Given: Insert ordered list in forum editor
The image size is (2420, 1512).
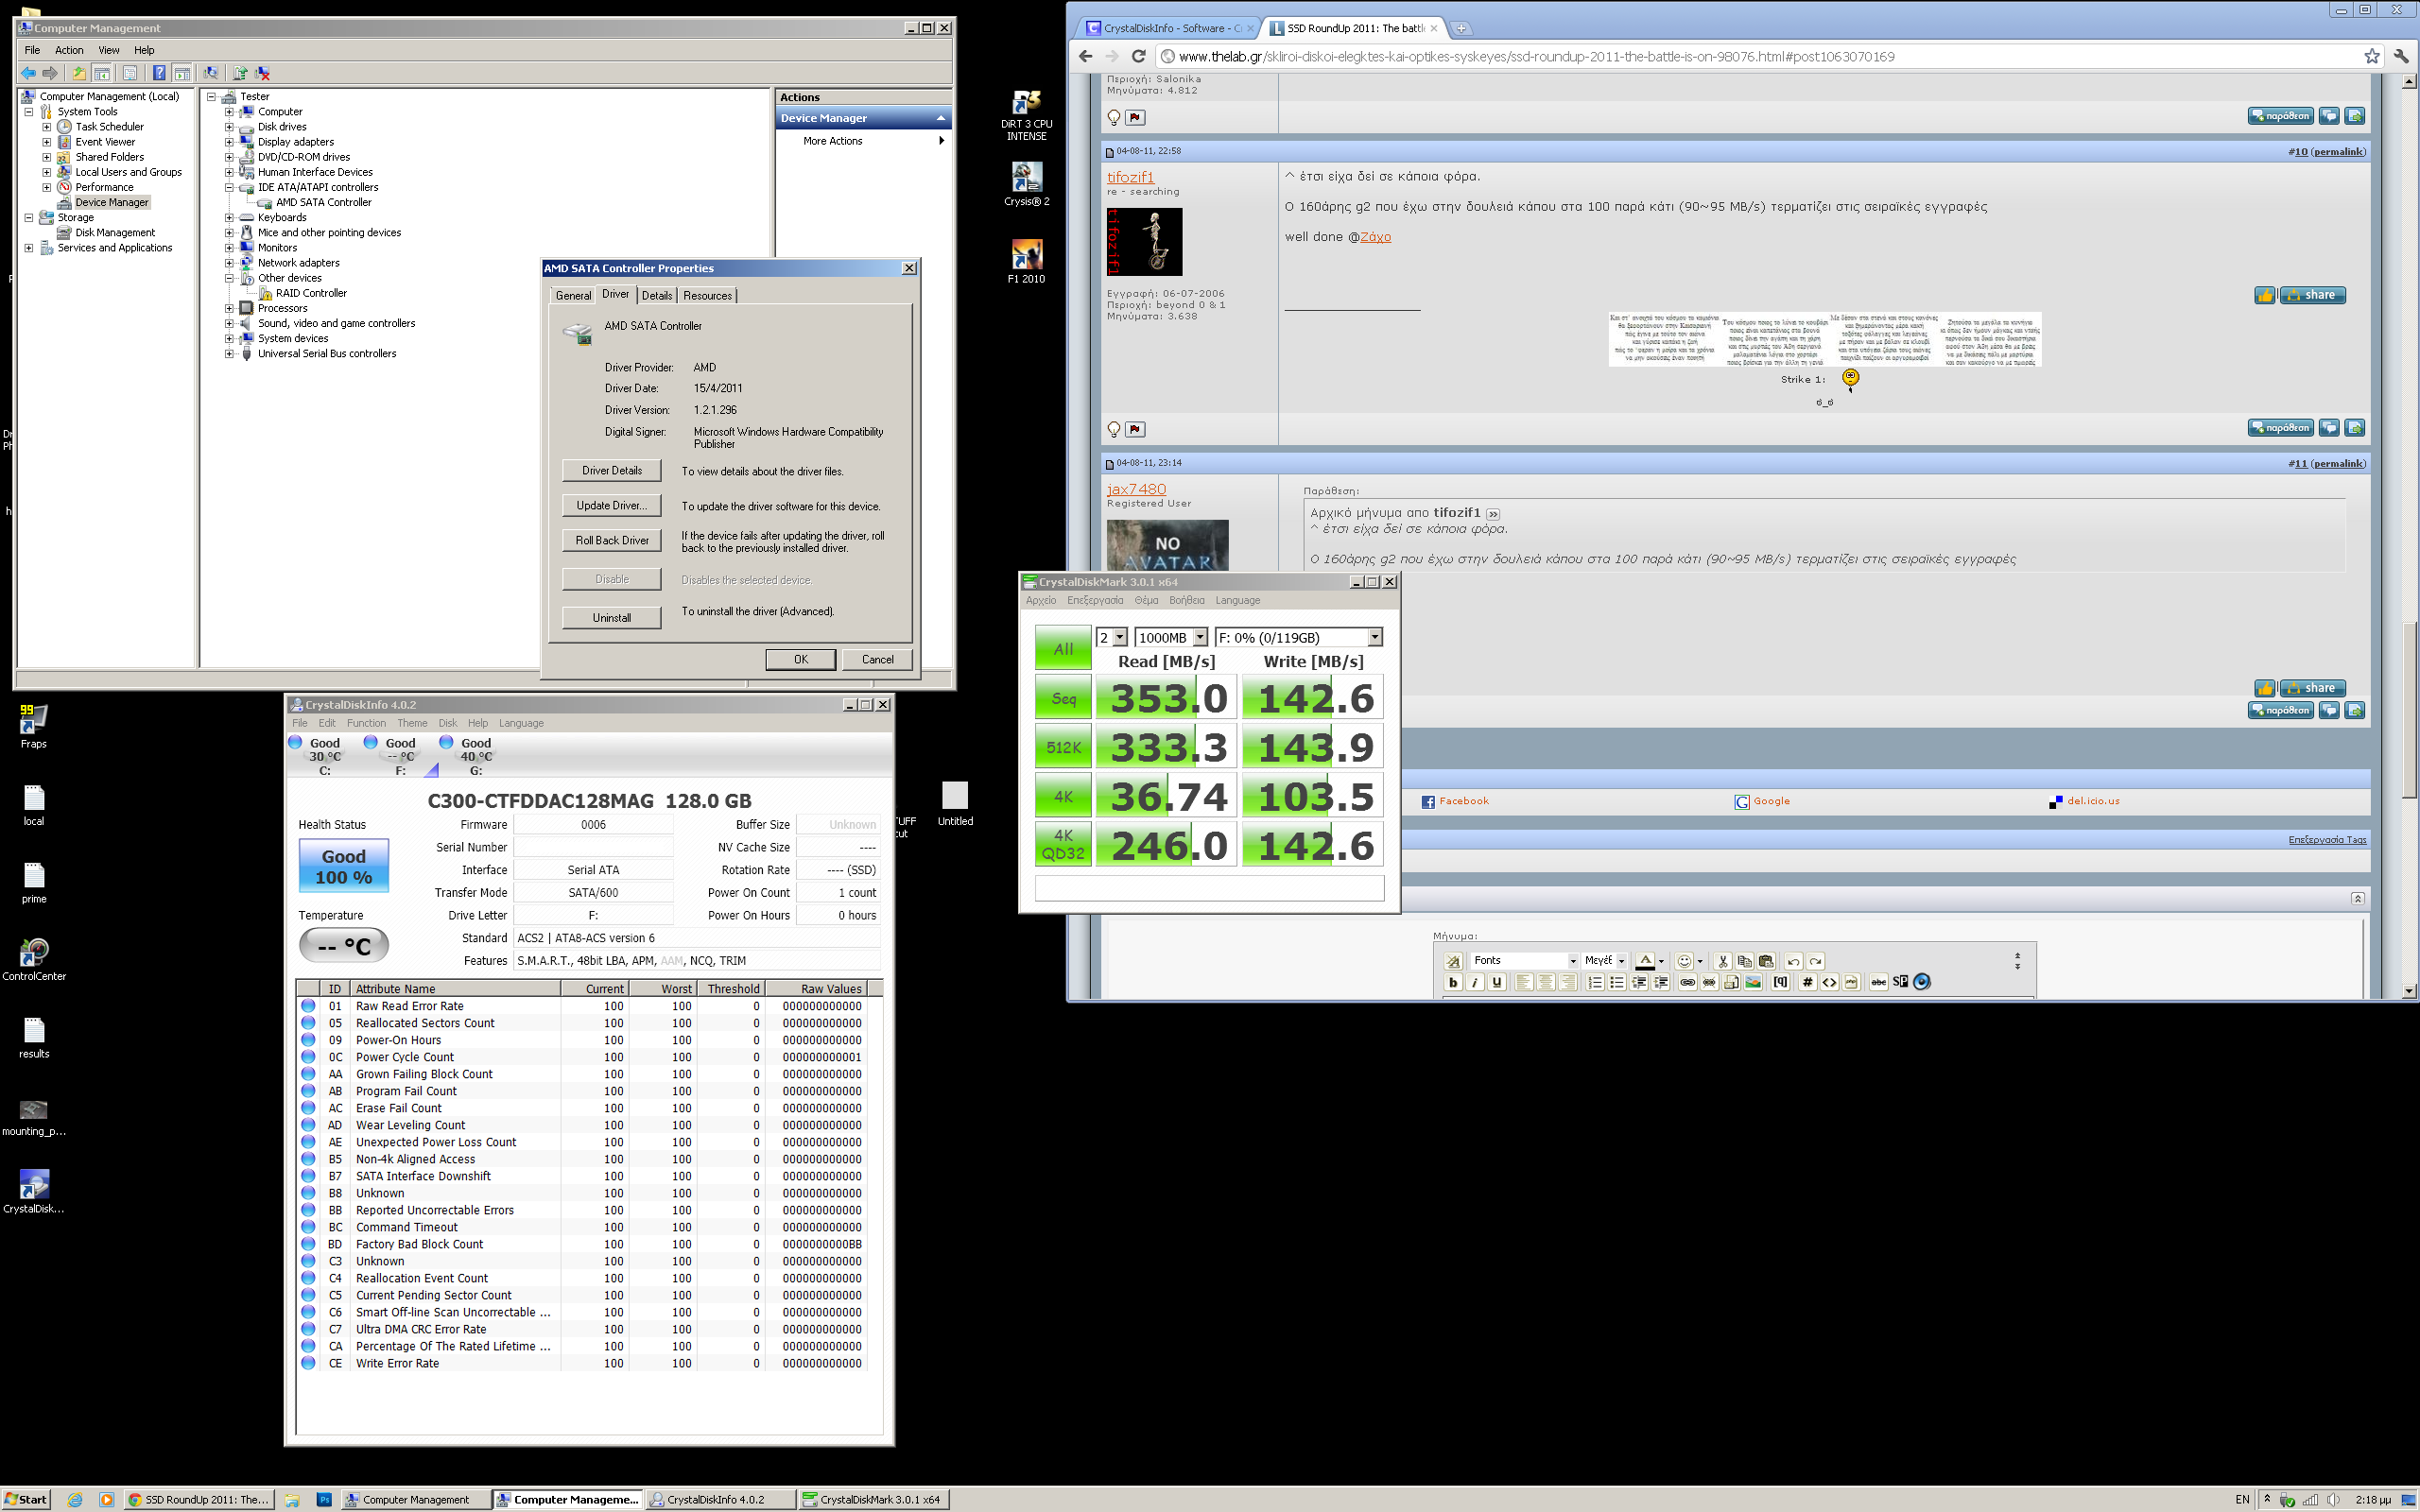Looking at the screenshot, I should coord(1595,982).
